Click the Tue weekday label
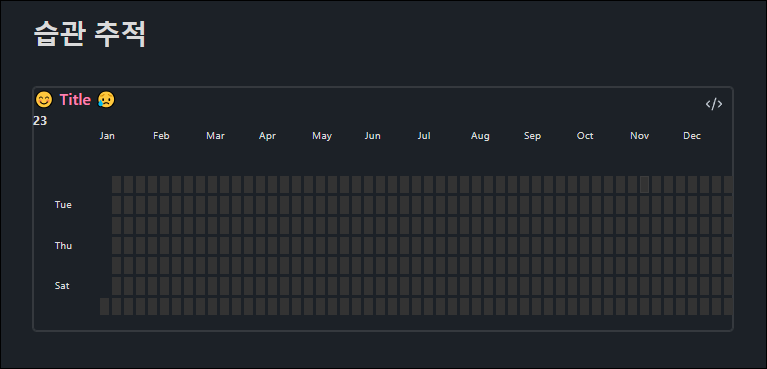The width and height of the screenshot is (767, 369). [x=63, y=205]
